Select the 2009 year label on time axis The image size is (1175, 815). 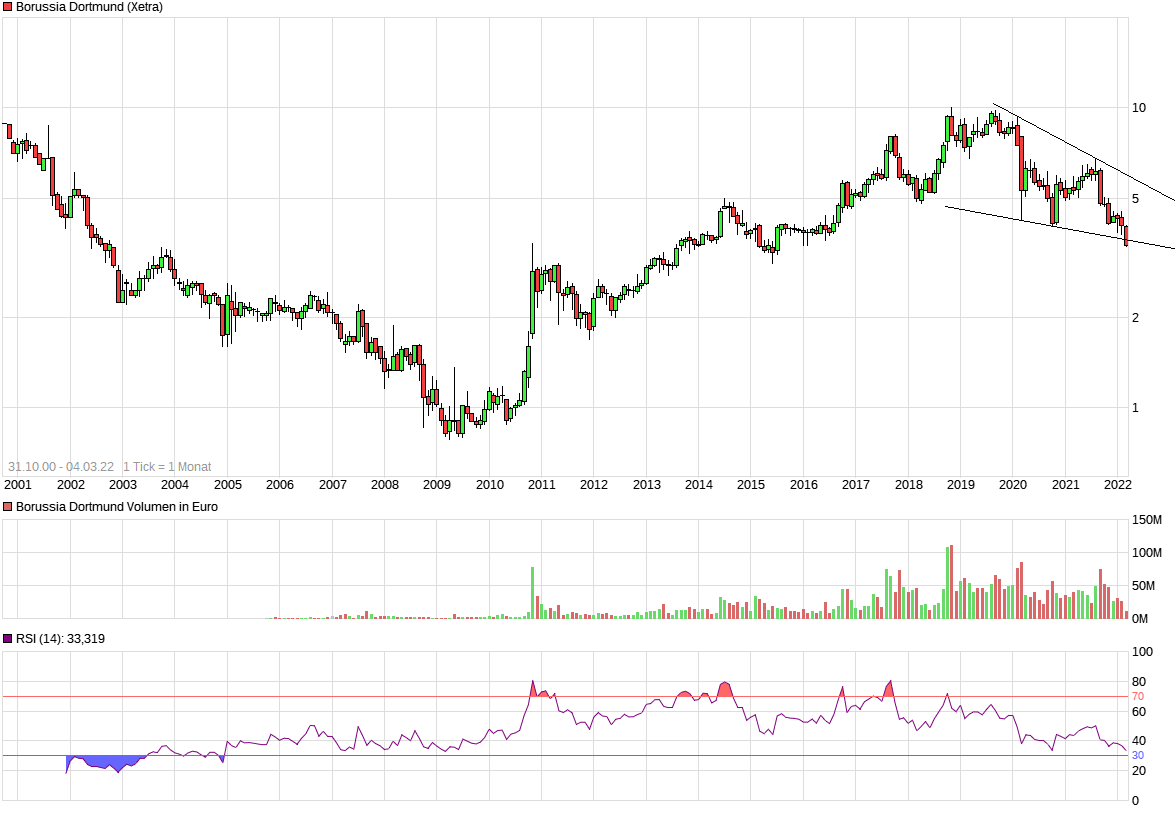[x=437, y=485]
